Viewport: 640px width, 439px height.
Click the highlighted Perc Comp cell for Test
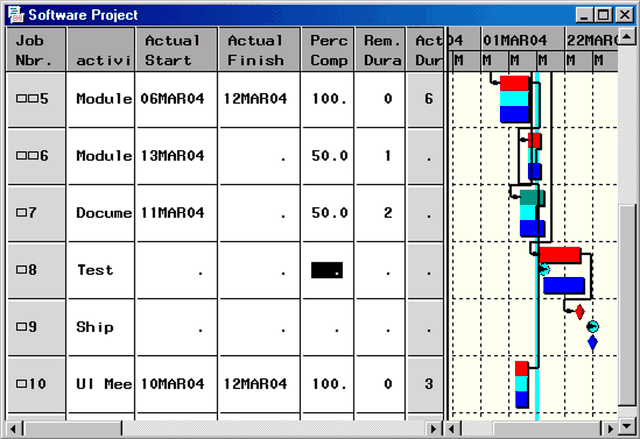(x=327, y=270)
